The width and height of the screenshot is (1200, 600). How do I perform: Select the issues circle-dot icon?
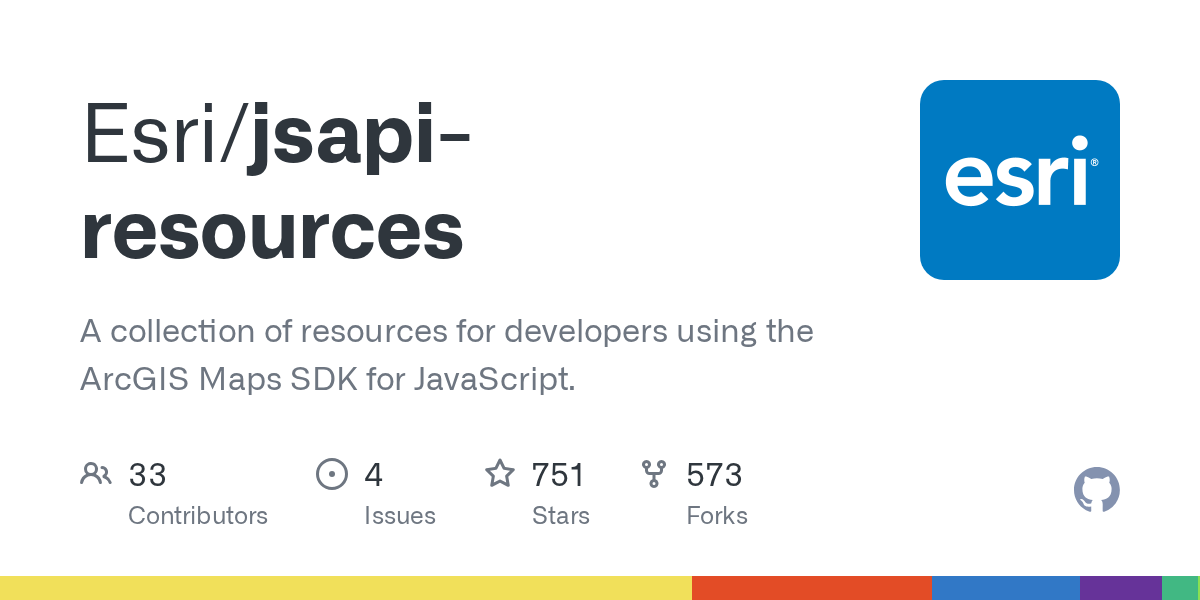[x=332, y=474]
